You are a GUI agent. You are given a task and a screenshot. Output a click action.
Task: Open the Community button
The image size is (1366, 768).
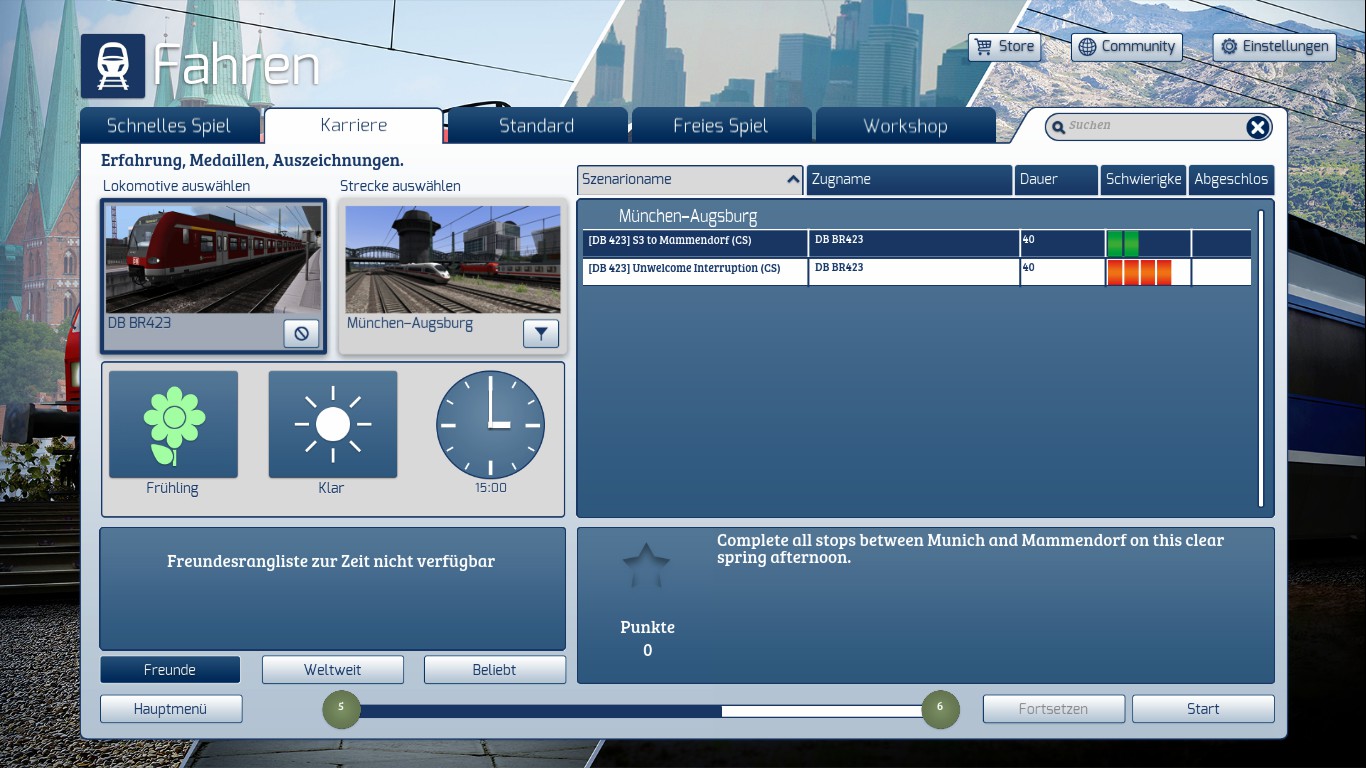(x=1127, y=47)
